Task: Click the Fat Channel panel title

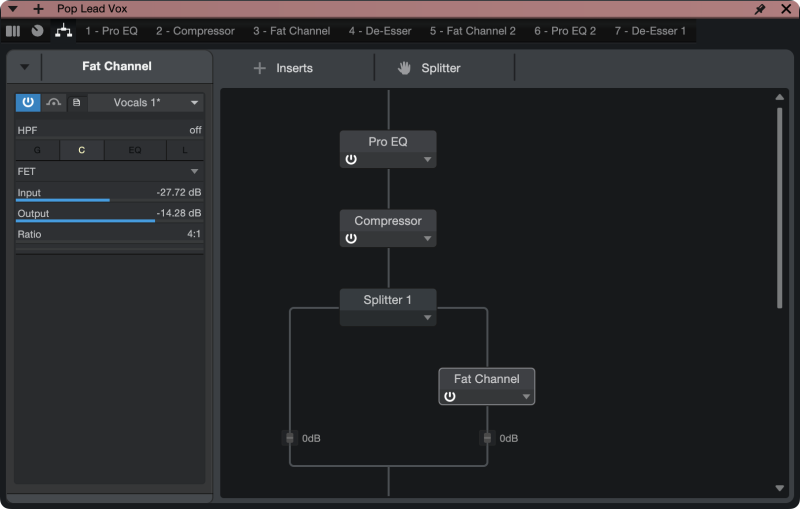Action: (117, 66)
